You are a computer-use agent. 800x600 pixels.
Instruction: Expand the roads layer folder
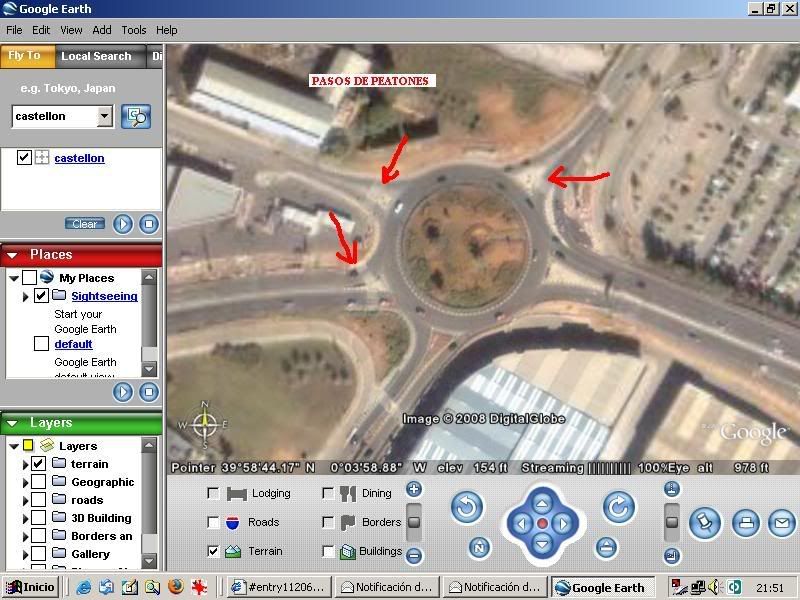pos(26,501)
